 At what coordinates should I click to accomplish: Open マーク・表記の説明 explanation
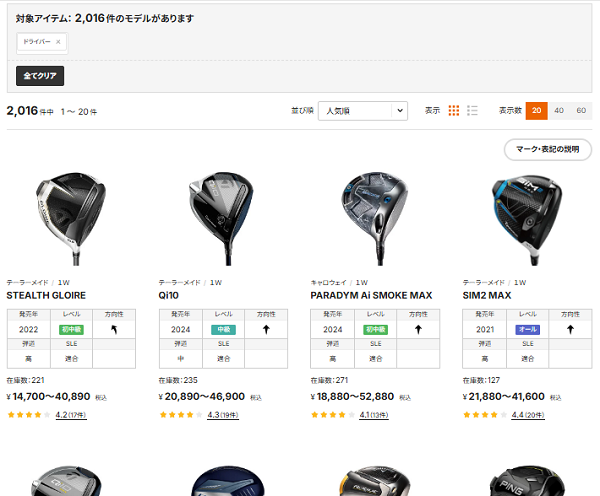(x=548, y=149)
